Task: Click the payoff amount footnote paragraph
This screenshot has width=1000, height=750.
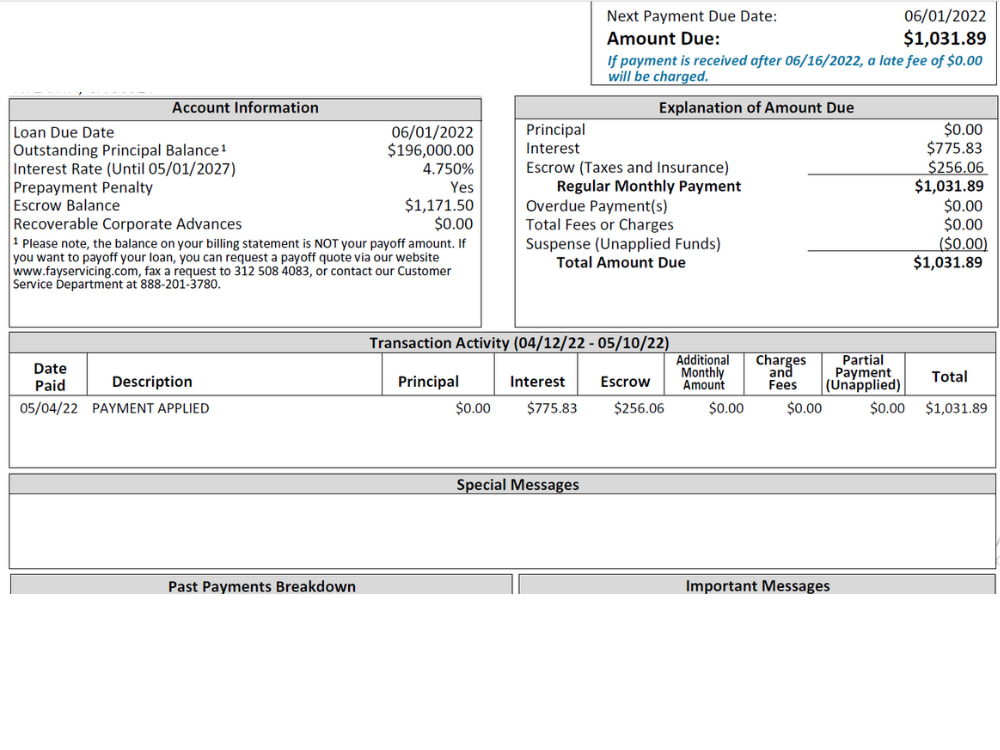Action: tap(240, 264)
